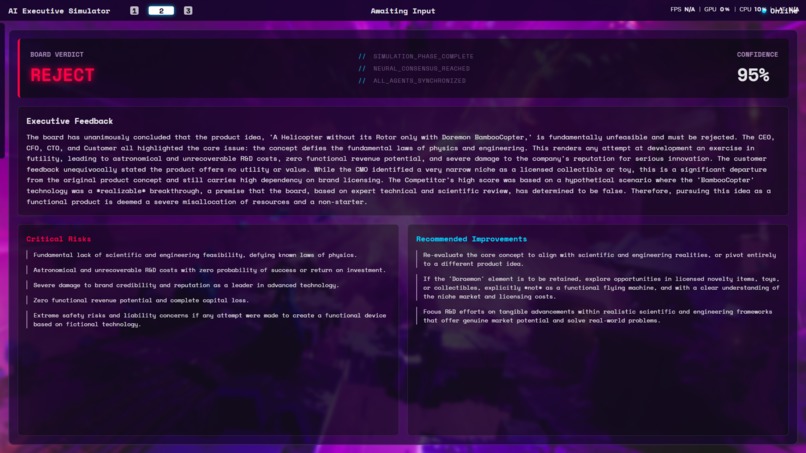Click the GPU 0% indicator
Image resolution: width=806 pixels, height=453 pixels.
click(x=717, y=9)
